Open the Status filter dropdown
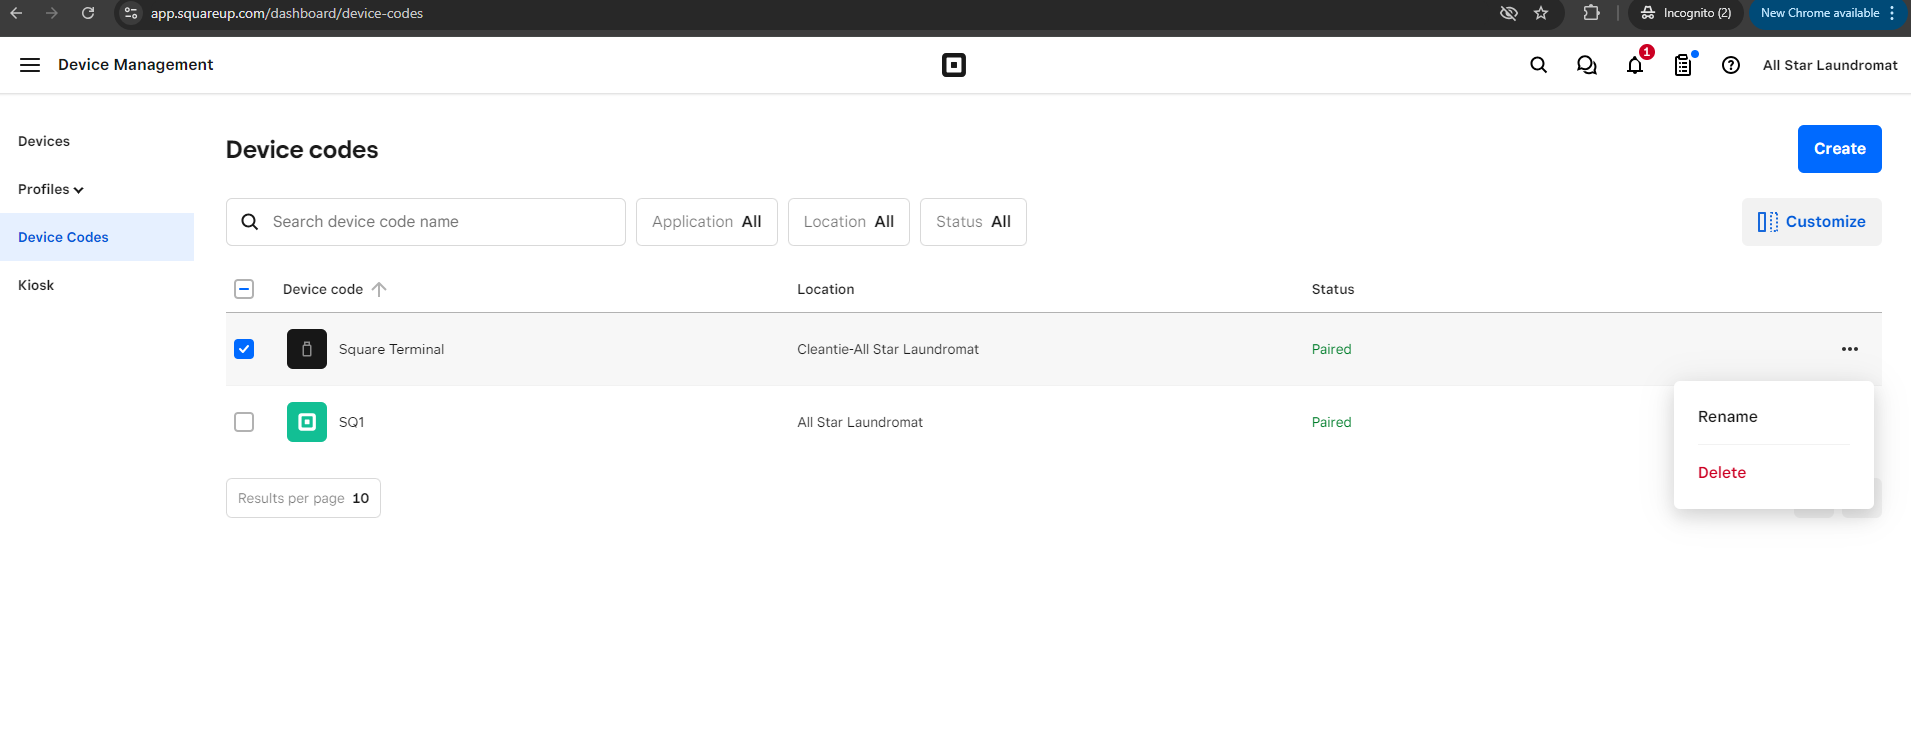The image size is (1911, 749). point(973,222)
